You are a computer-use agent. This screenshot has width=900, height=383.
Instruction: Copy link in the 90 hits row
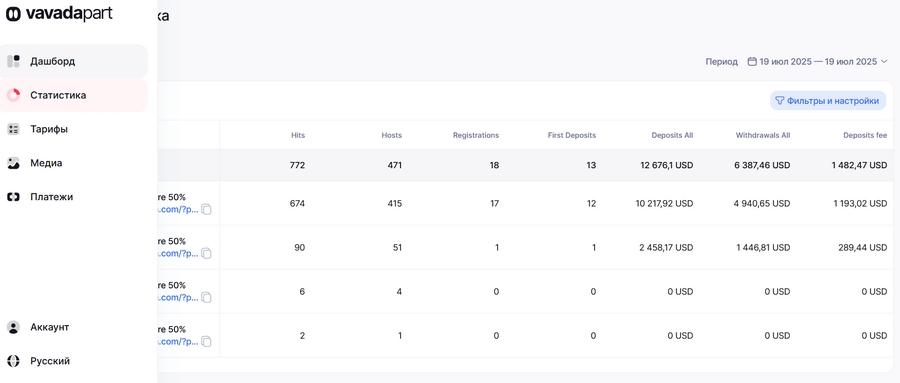coord(206,254)
